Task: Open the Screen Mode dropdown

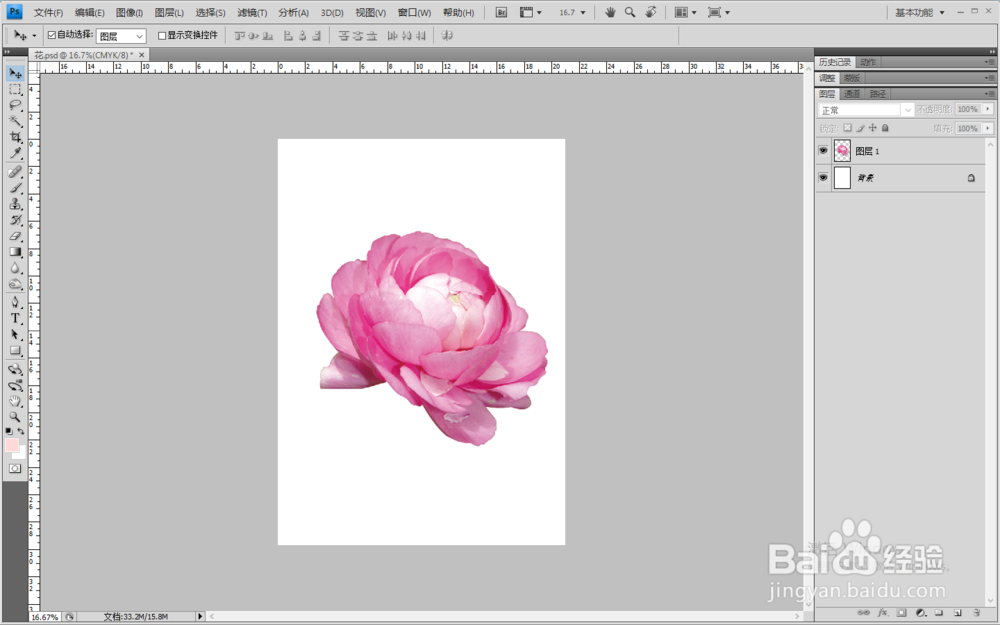Action: [719, 12]
